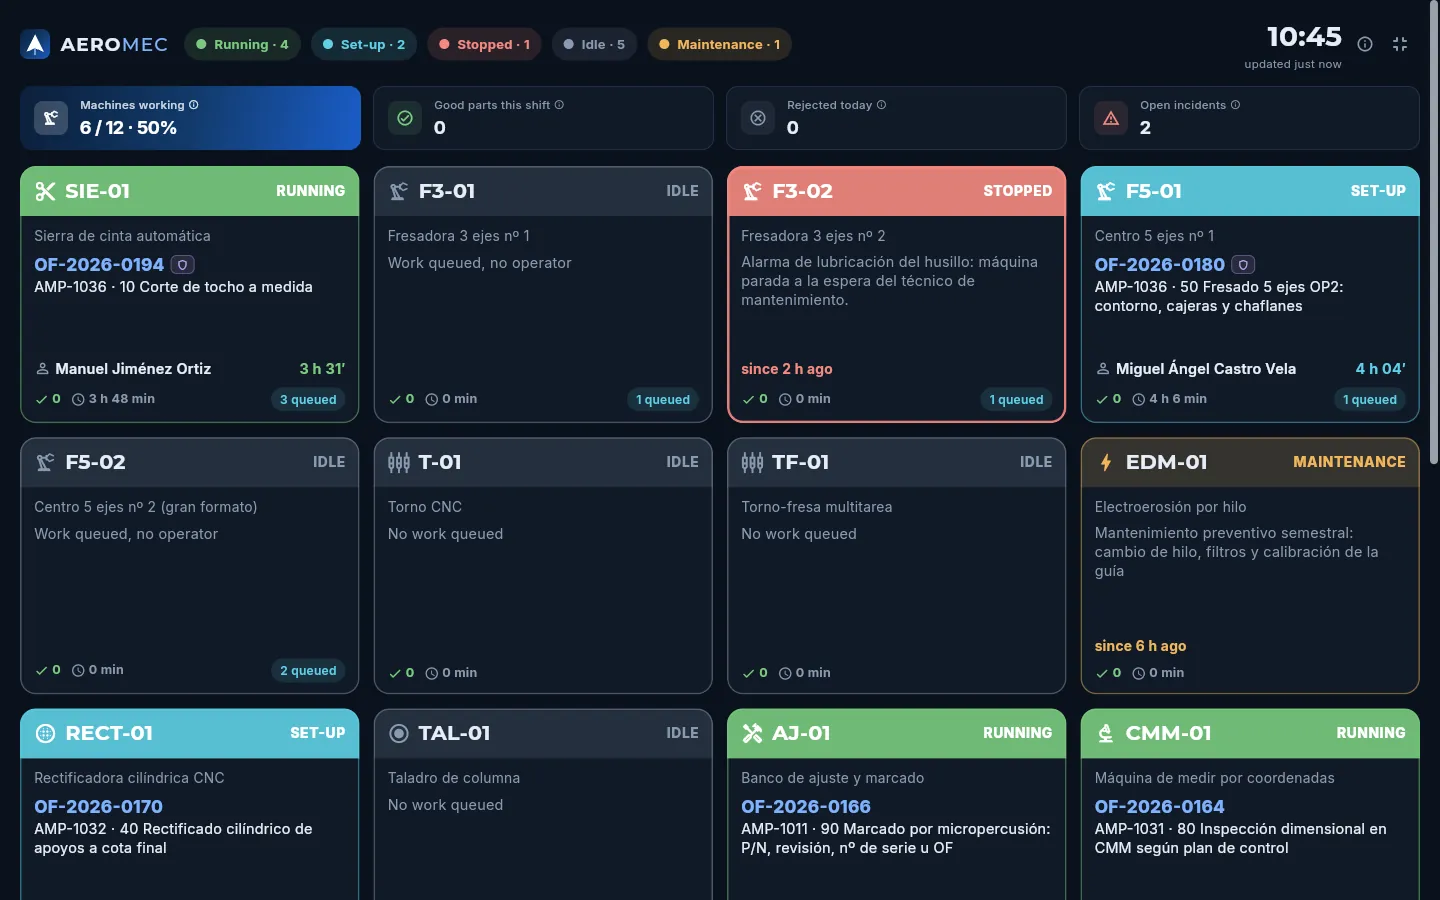Click operator name Miguel Ángel Castro Vela

click(1206, 369)
